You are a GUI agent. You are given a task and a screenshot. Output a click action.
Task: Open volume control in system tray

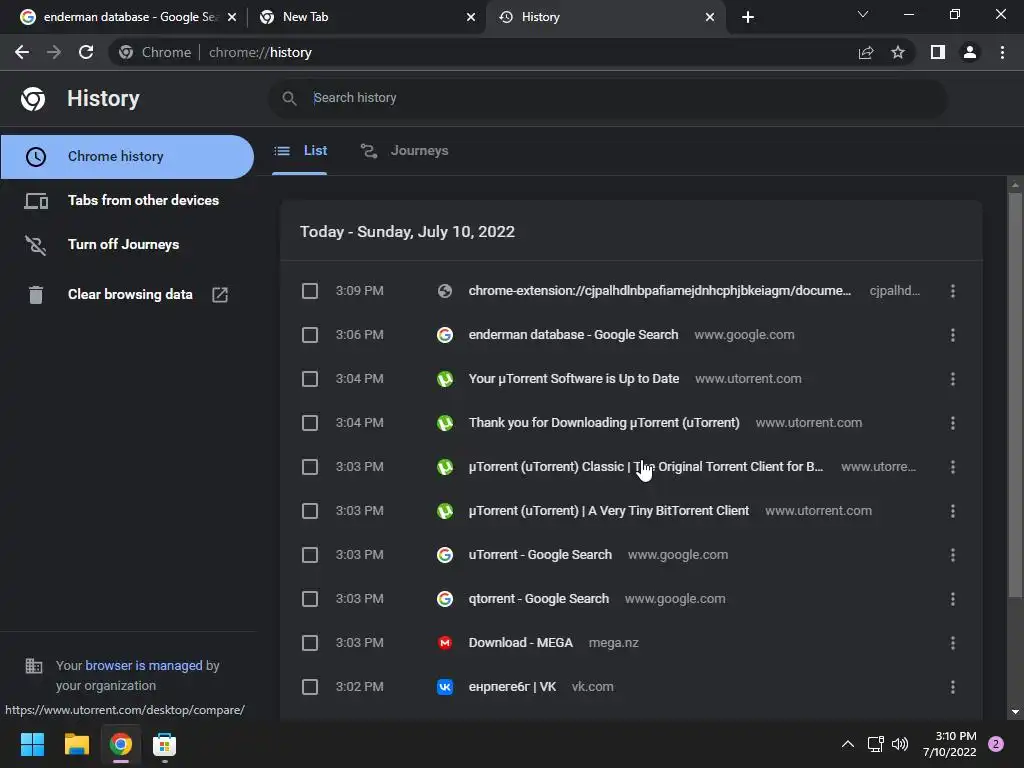pyautogui.click(x=900, y=744)
